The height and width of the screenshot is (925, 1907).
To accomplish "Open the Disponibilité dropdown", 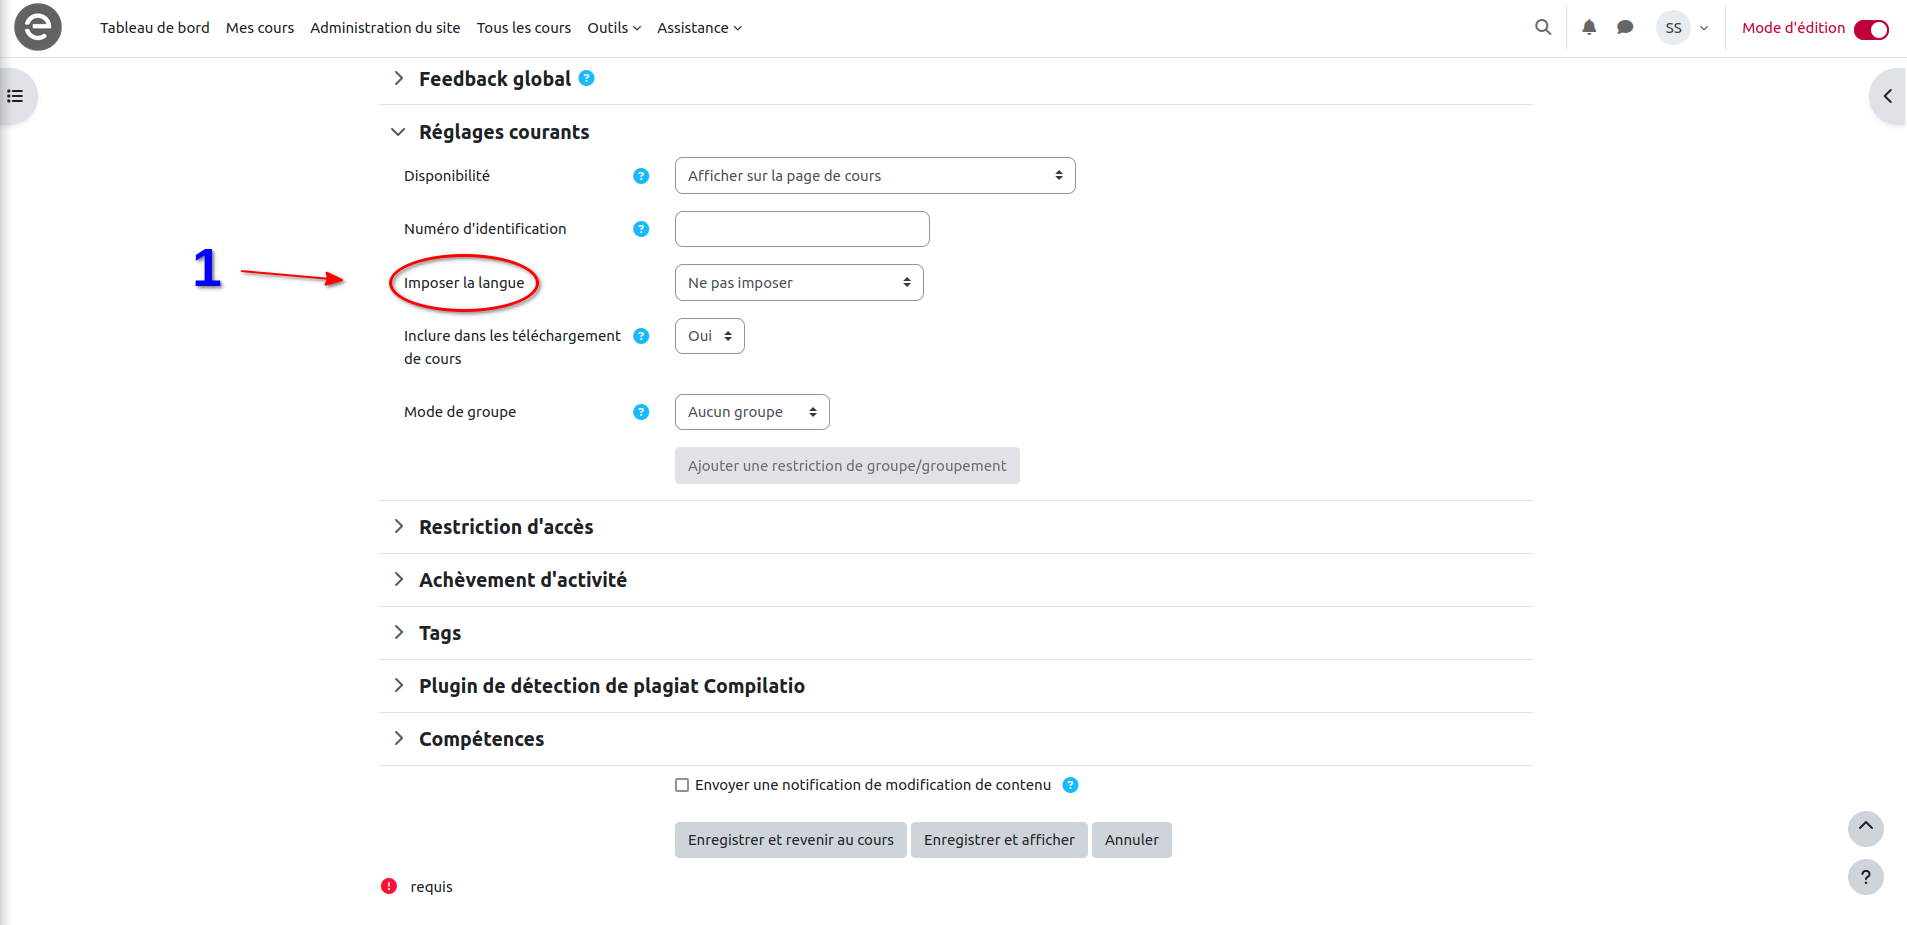I will tap(875, 176).
